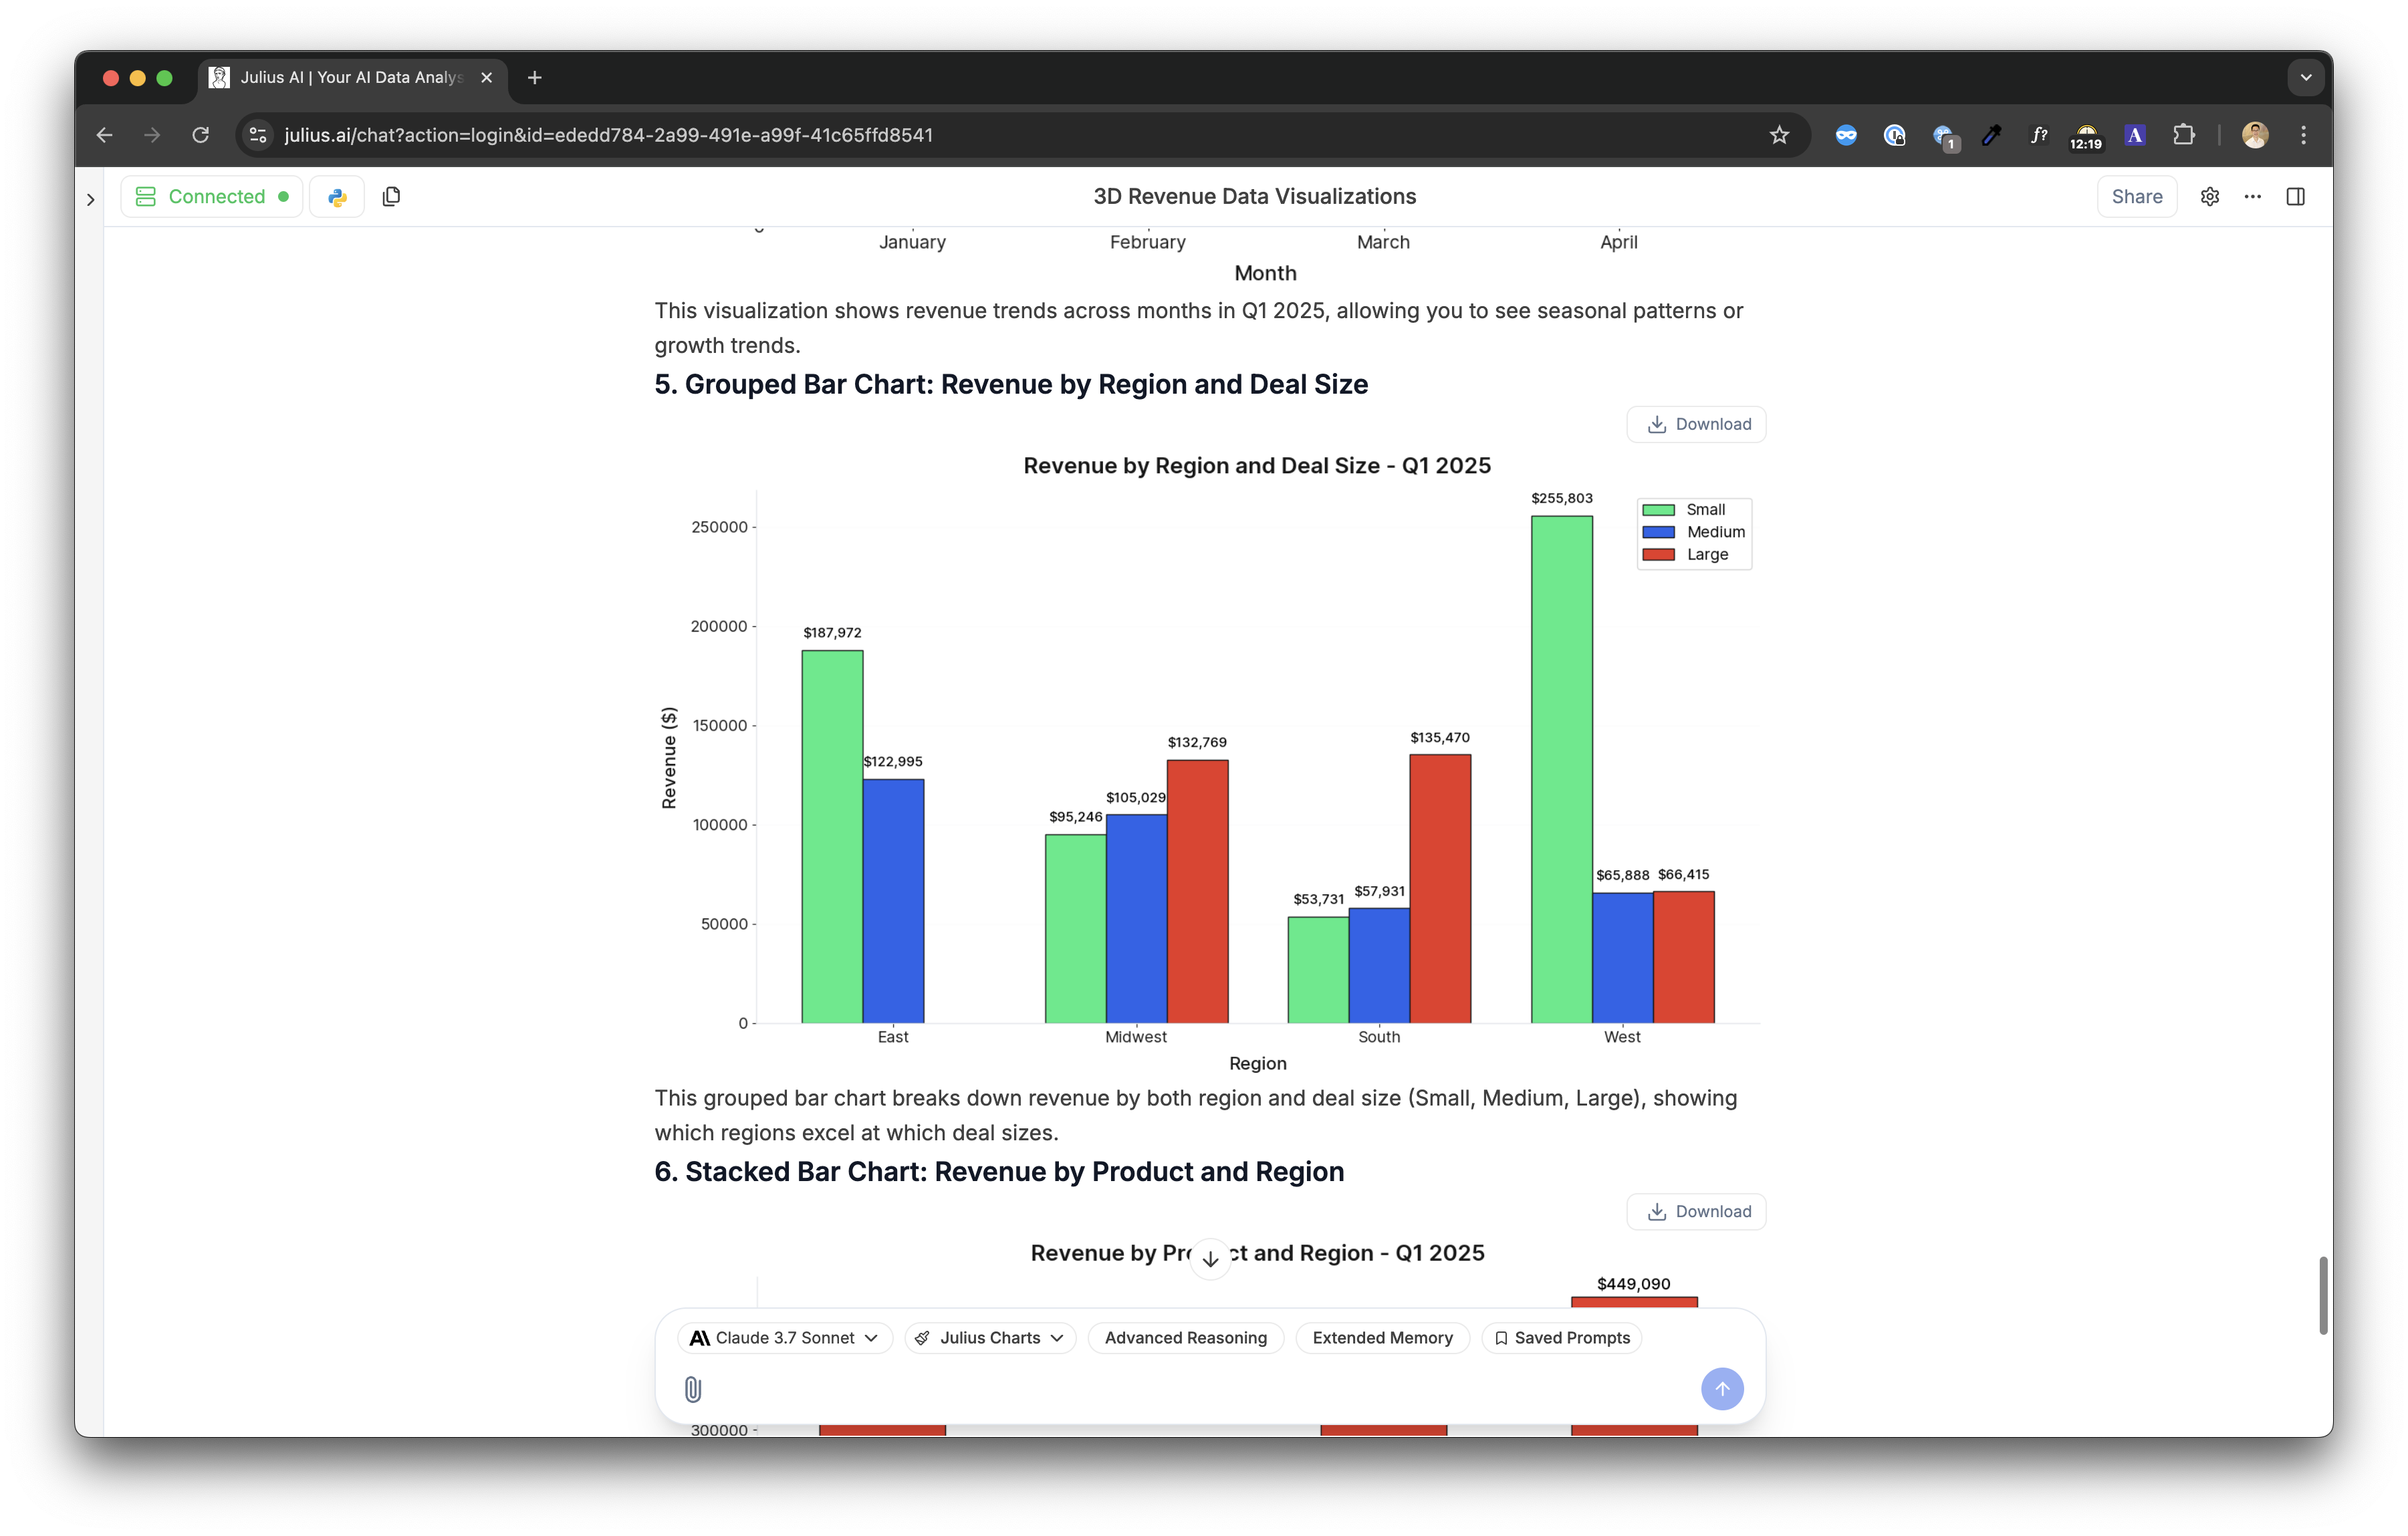This screenshot has height=1536, width=2408.
Task: Check connection status via Connected indicator
Action: [211, 196]
